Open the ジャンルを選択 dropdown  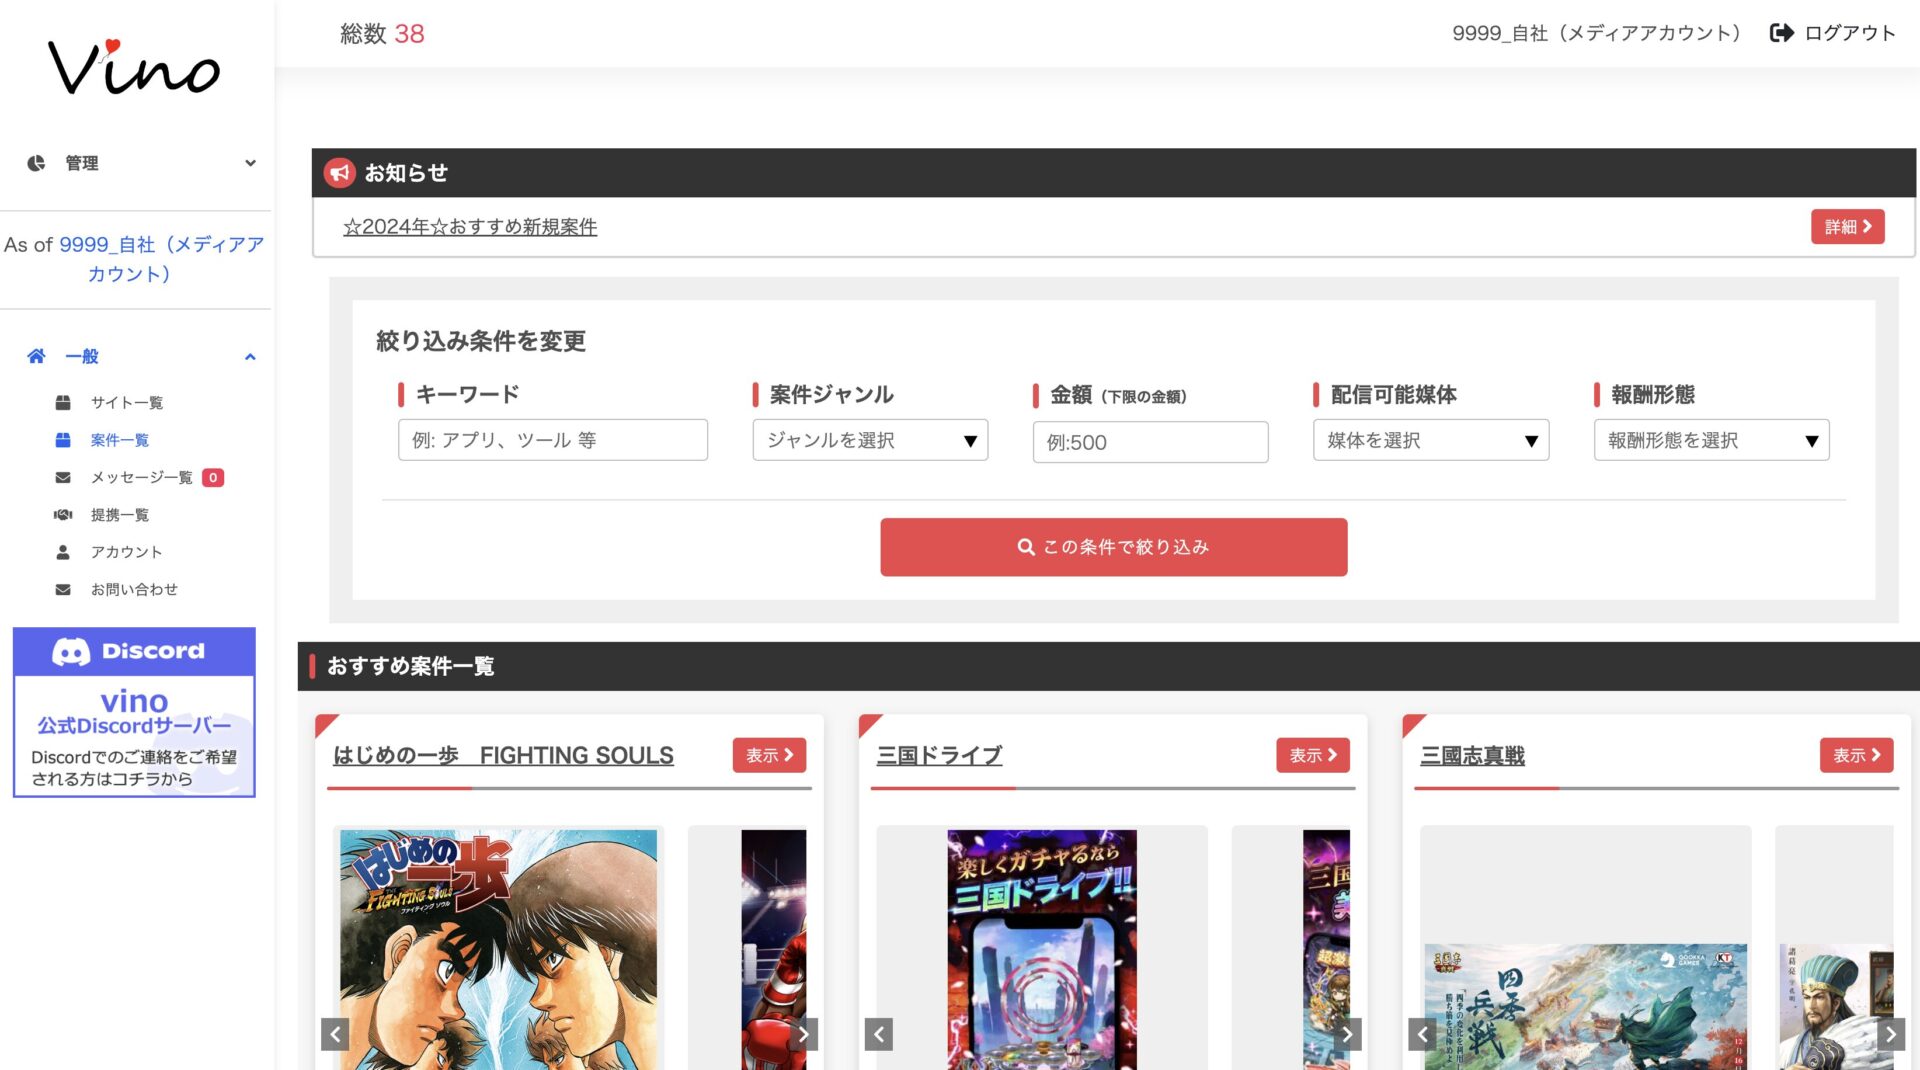(869, 440)
